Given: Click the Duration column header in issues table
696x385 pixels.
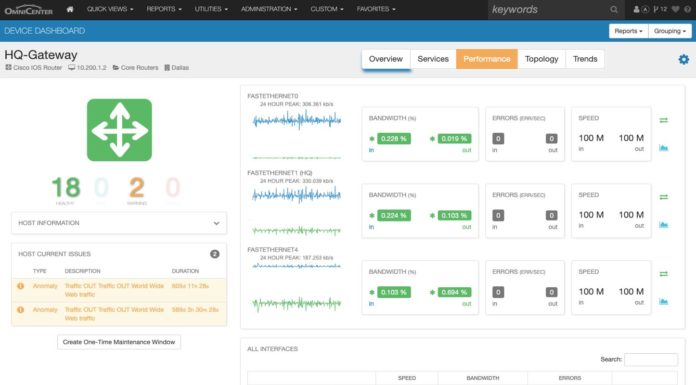Looking at the screenshot, I should (185, 271).
